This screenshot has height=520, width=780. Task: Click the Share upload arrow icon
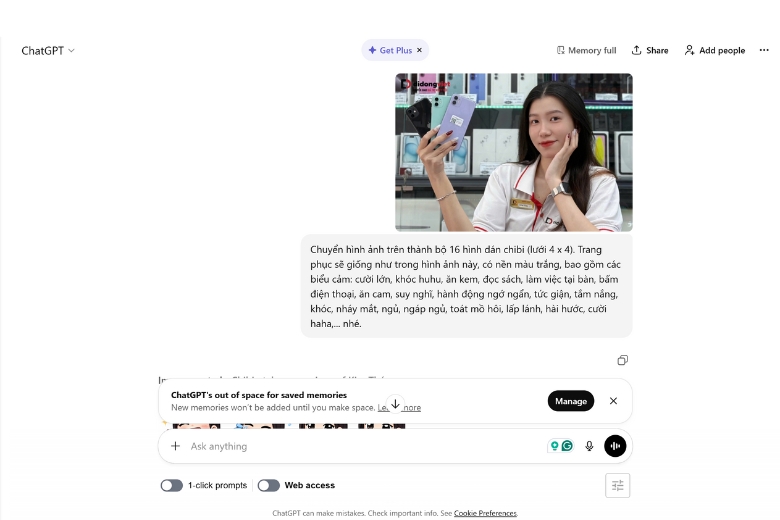[636, 50]
